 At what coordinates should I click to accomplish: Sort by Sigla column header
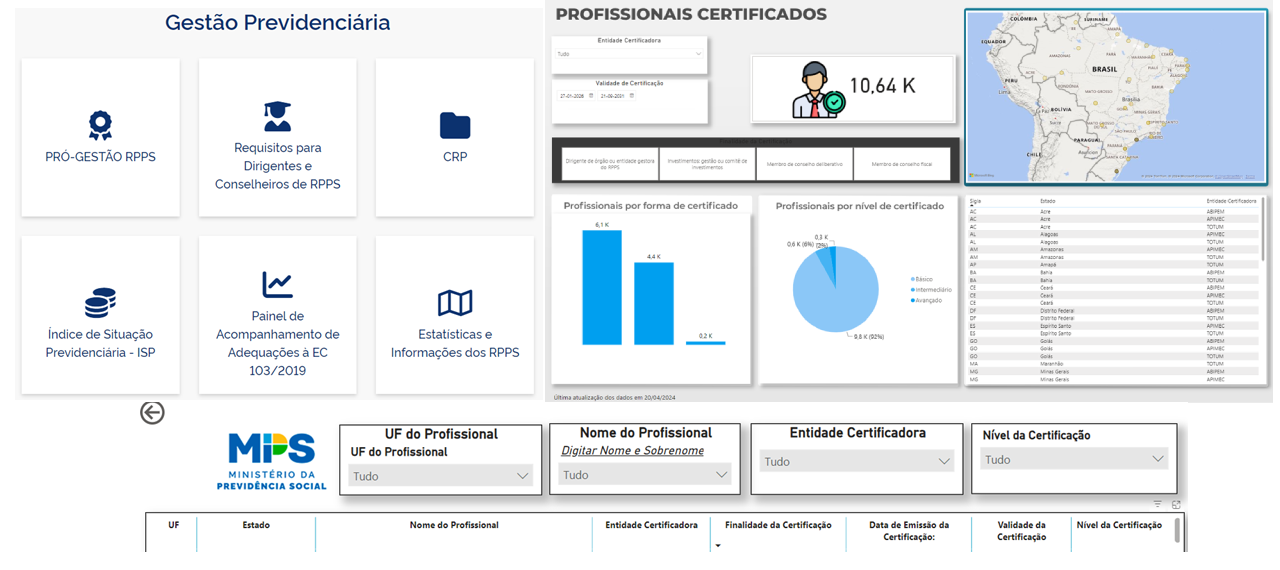coord(975,201)
